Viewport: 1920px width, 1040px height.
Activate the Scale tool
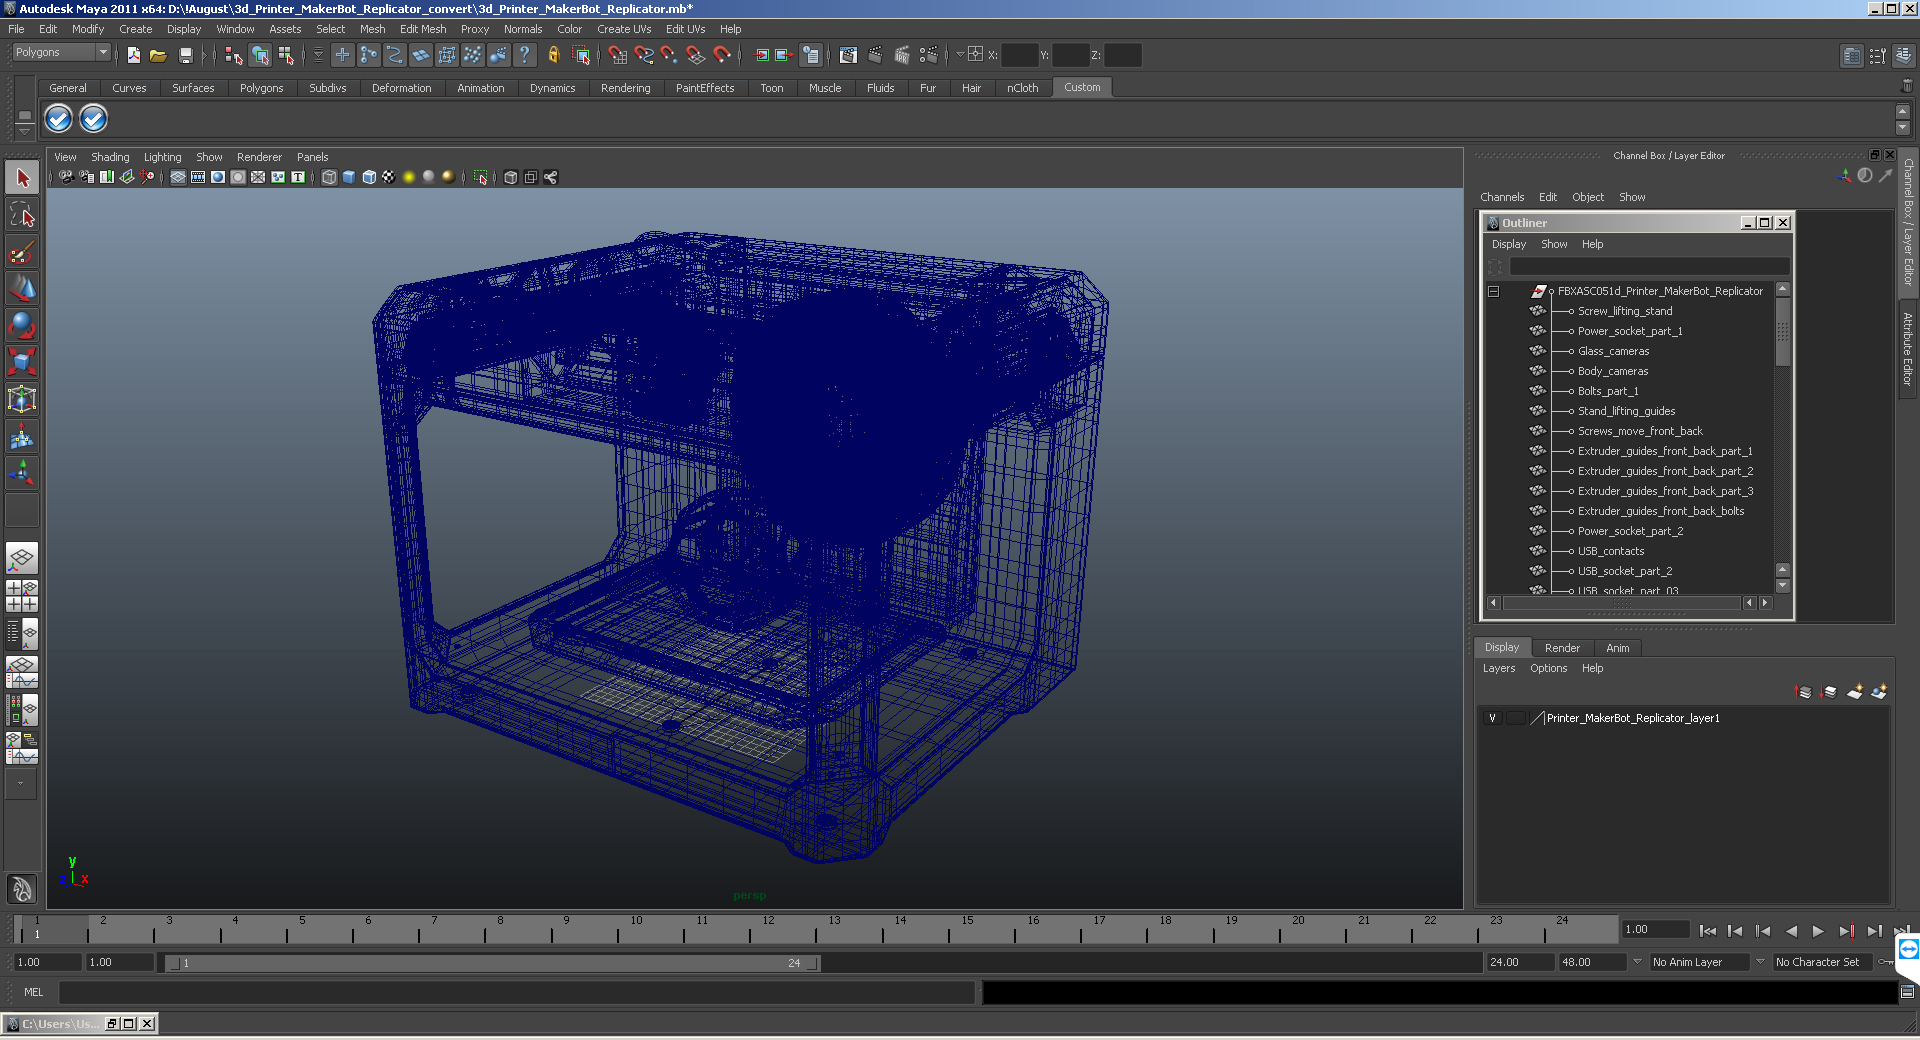(x=22, y=362)
